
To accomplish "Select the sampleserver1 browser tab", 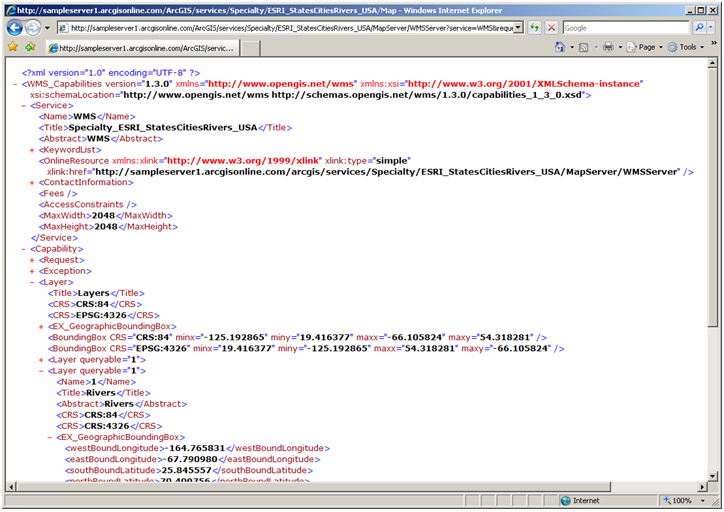I will tap(145, 47).
